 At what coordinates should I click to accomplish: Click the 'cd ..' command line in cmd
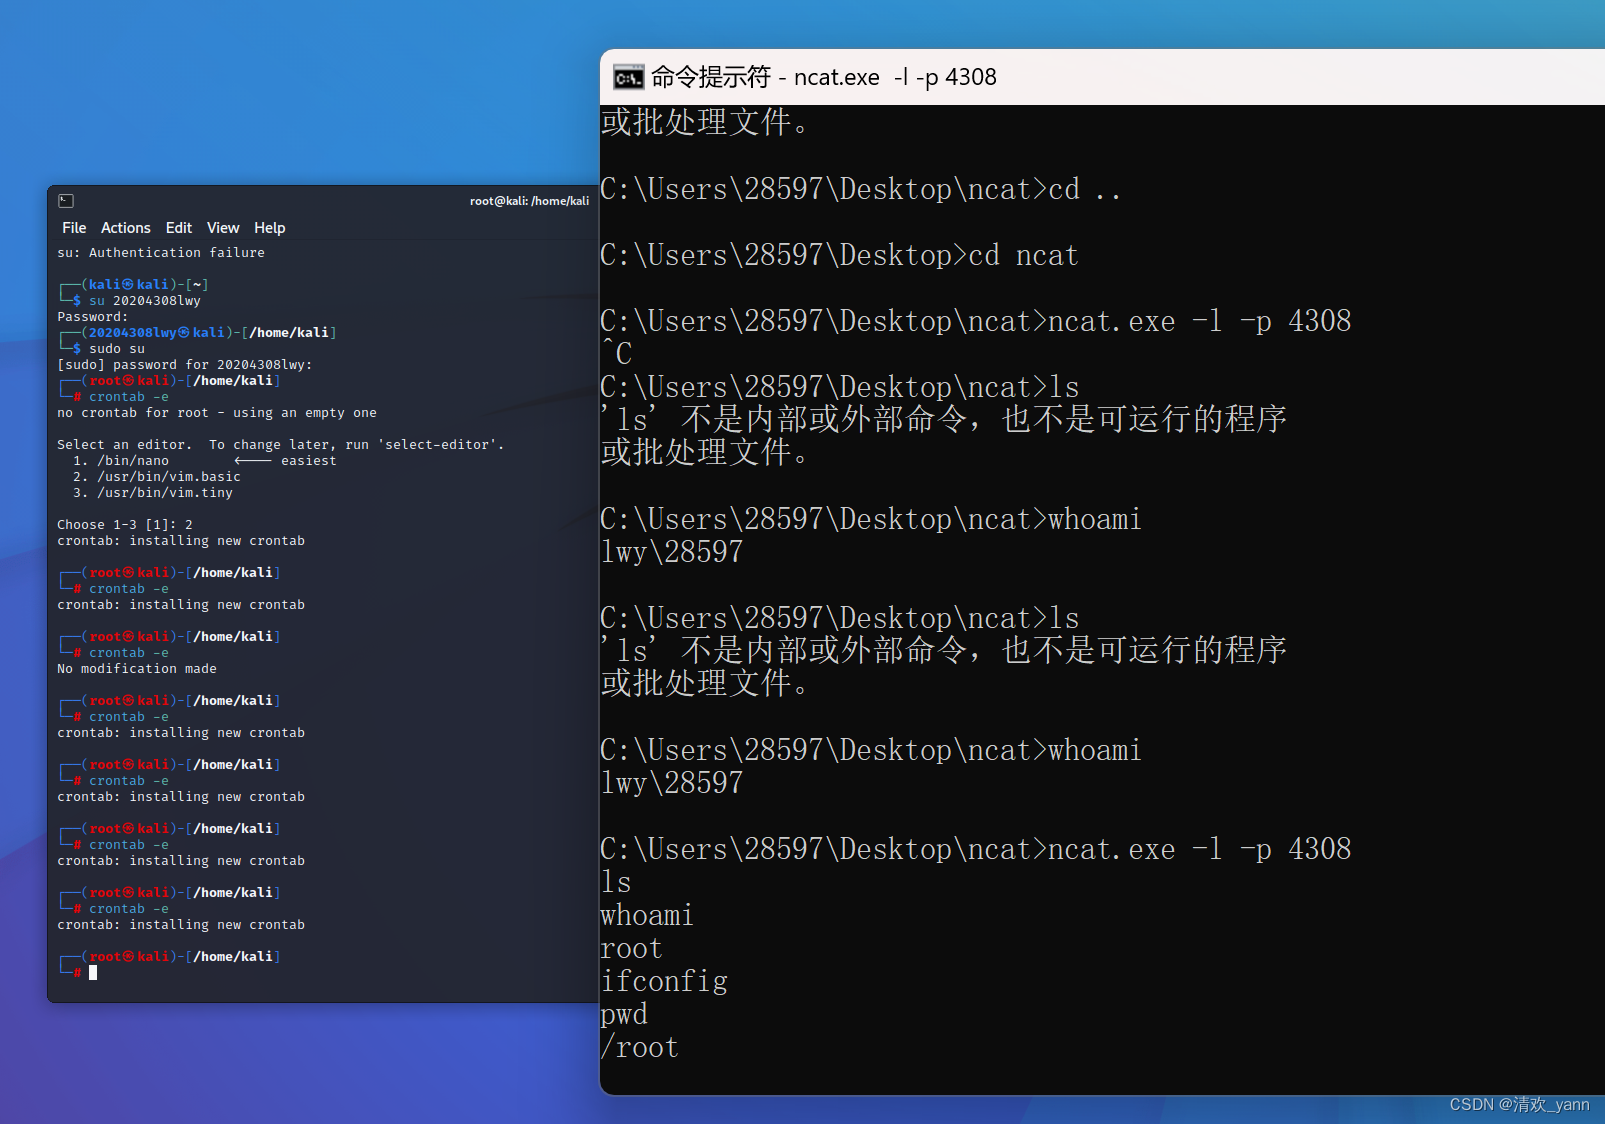860,189
